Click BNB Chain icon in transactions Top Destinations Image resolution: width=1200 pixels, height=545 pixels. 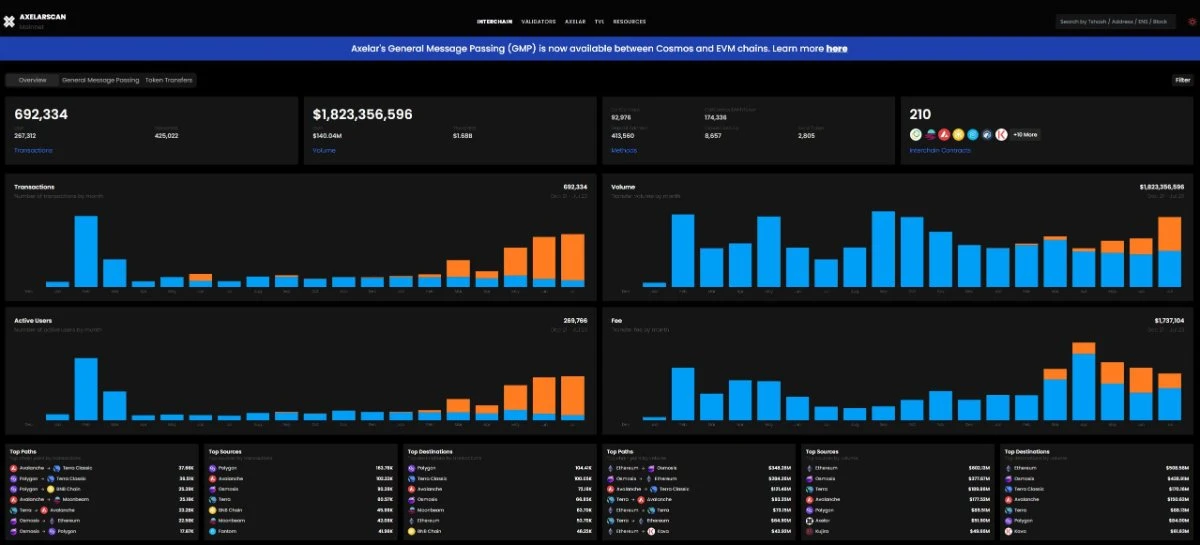pyautogui.click(x=412, y=532)
